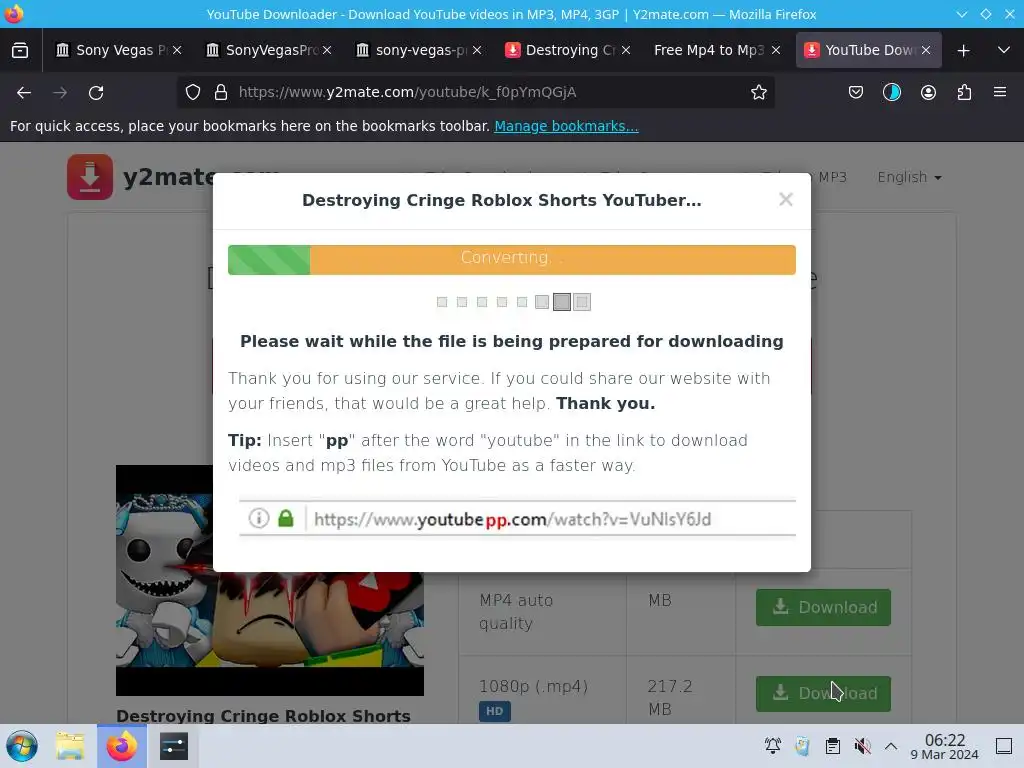Close the 'Free Mp4 to Mp3' tab
Screen dimensions: 1024x768
(x=776, y=50)
